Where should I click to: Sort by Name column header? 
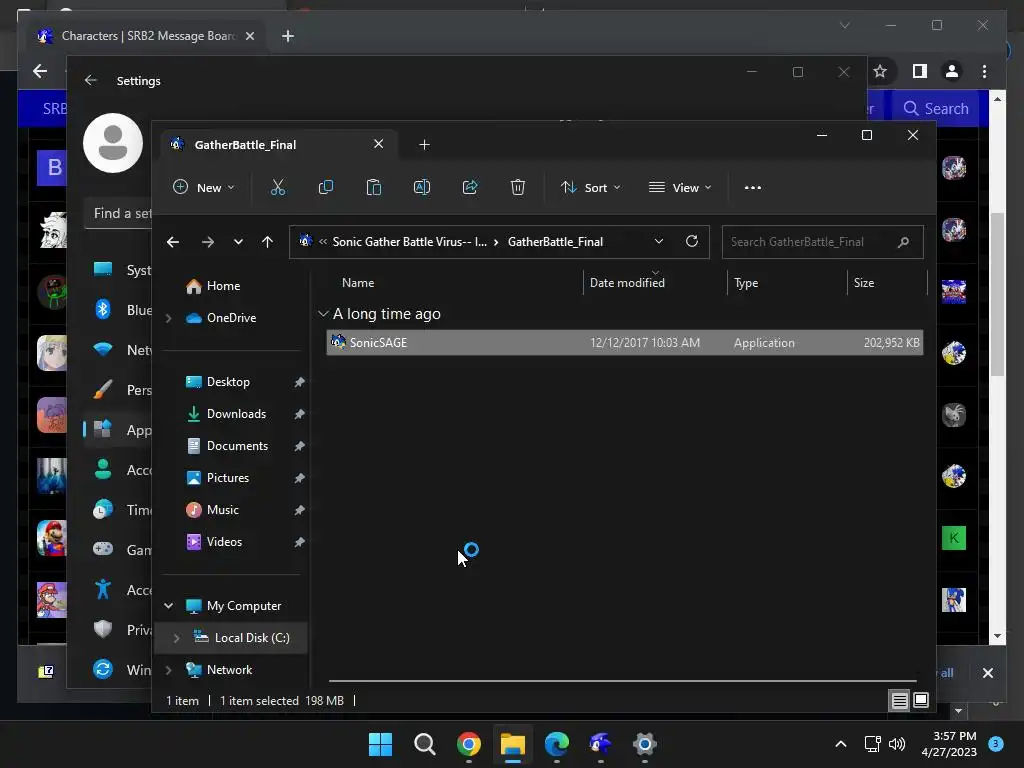point(358,283)
